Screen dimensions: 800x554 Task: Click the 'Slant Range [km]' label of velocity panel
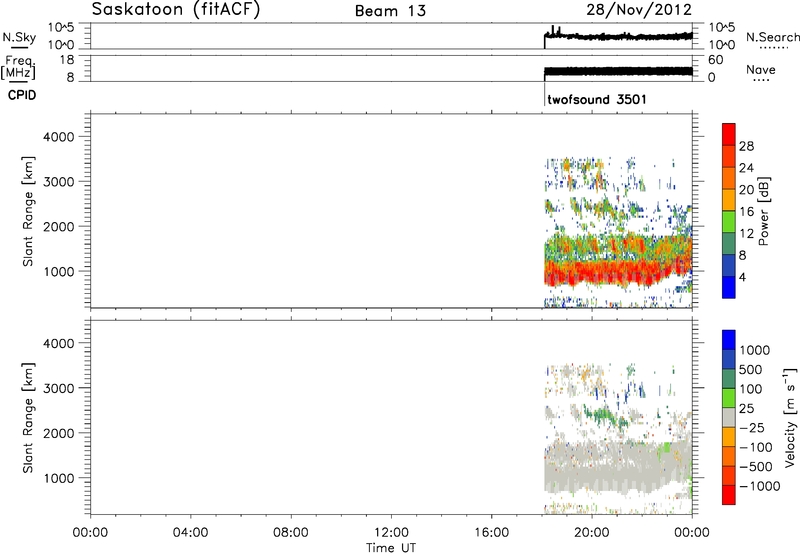(28, 418)
